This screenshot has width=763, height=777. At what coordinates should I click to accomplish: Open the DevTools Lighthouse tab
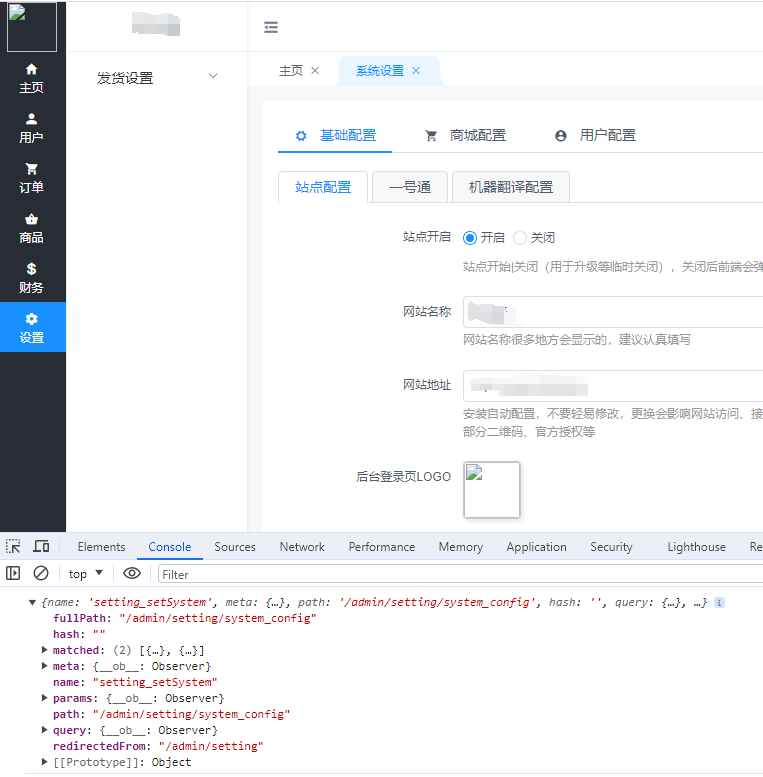tap(696, 547)
